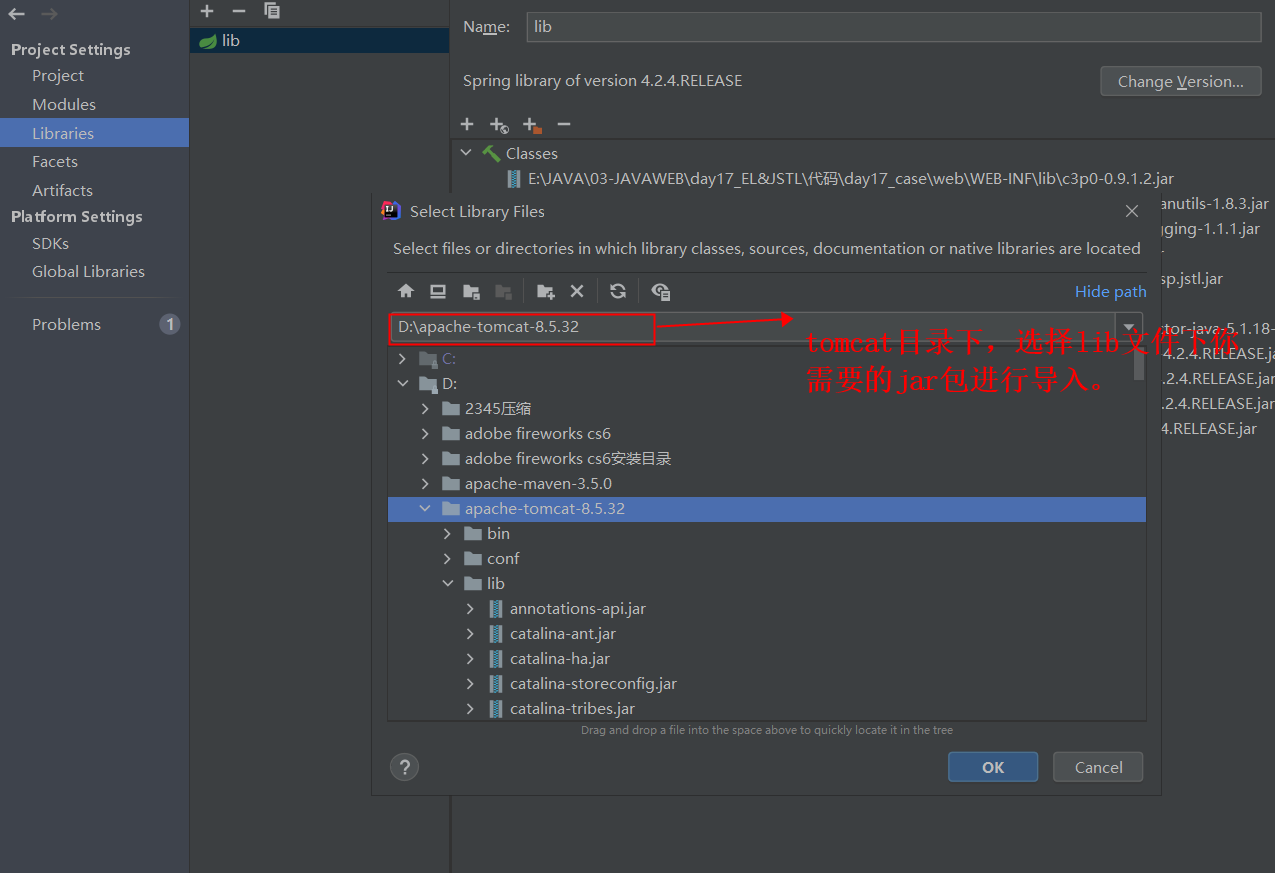Select adobe fireworks cs6安装目录 folder
The image size is (1275, 873).
tap(568, 459)
